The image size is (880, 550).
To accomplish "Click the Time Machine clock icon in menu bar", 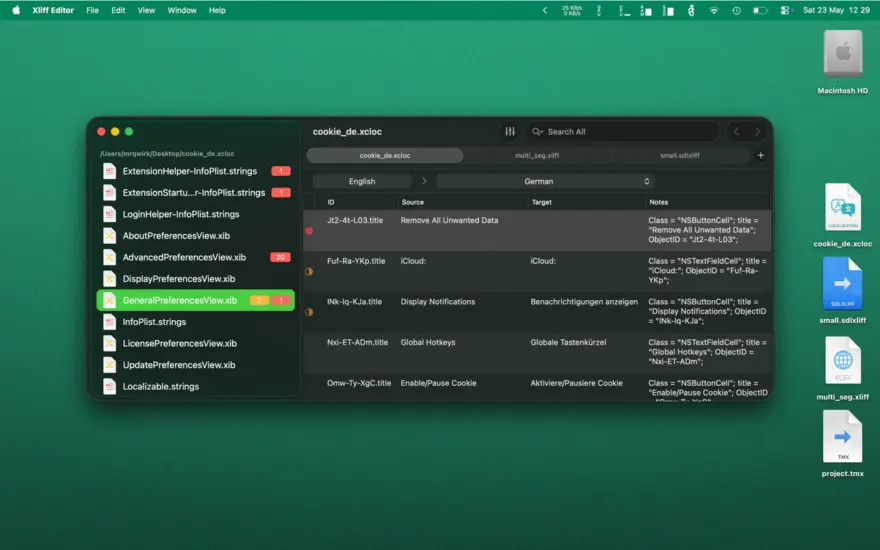I will coord(736,10).
